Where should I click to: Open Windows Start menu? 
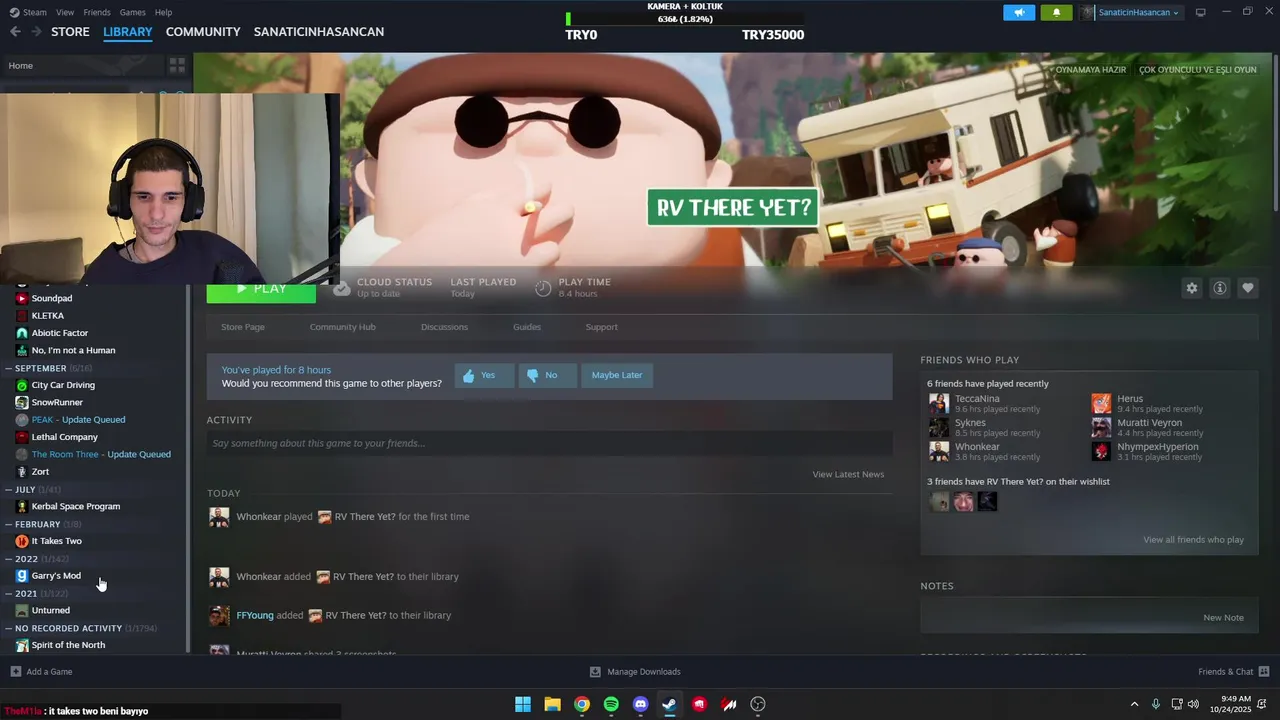(x=523, y=704)
